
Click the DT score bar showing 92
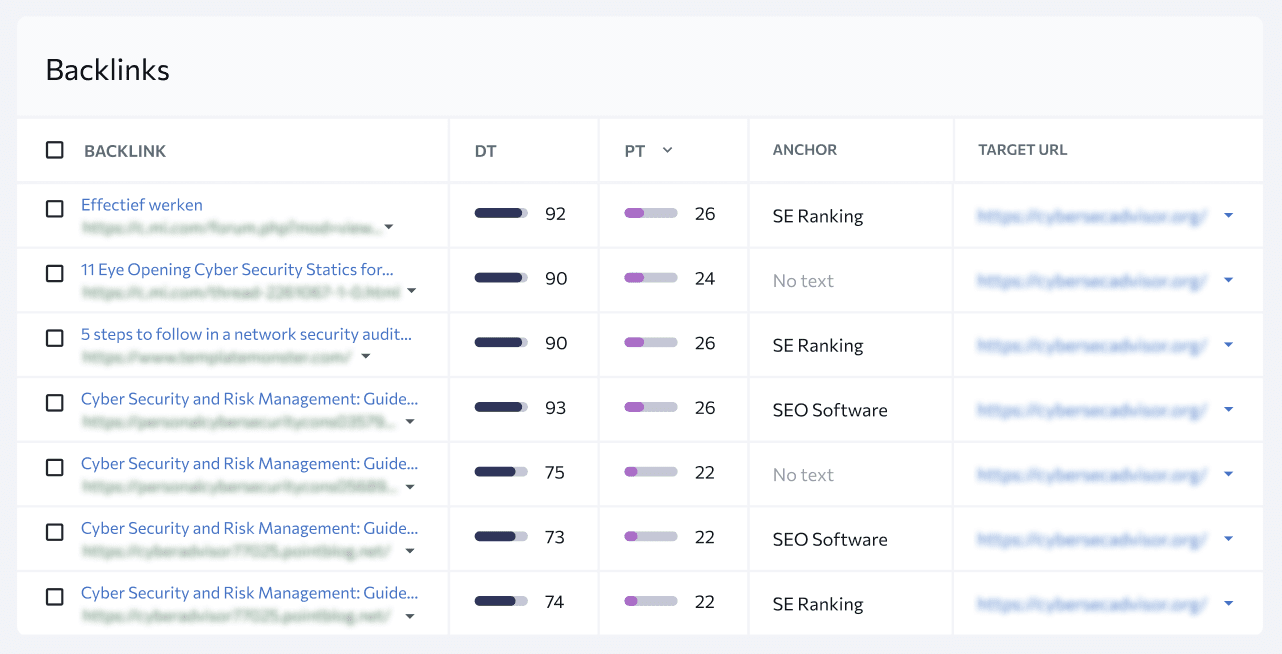(x=501, y=213)
